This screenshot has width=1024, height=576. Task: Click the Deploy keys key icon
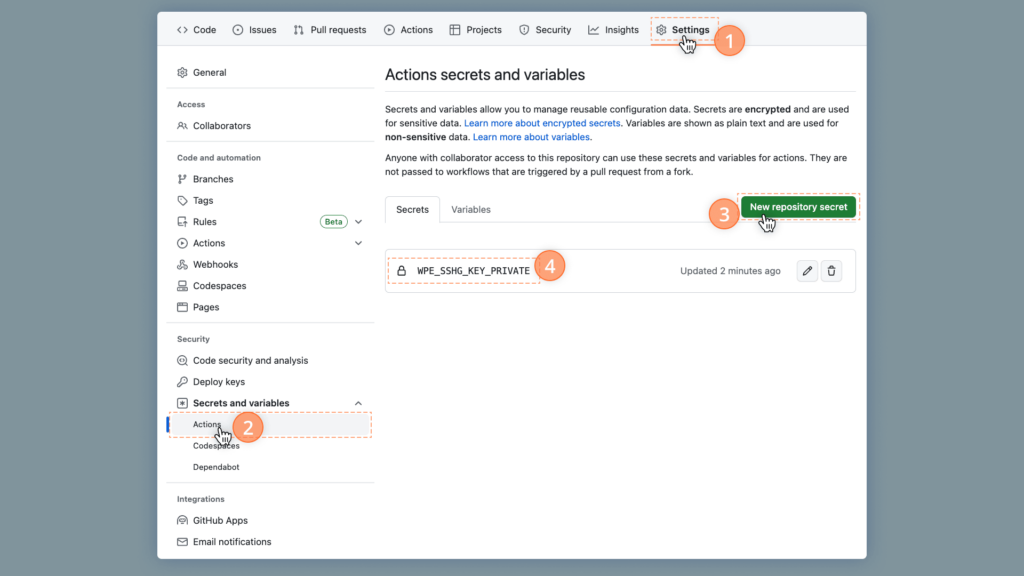coord(185,381)
